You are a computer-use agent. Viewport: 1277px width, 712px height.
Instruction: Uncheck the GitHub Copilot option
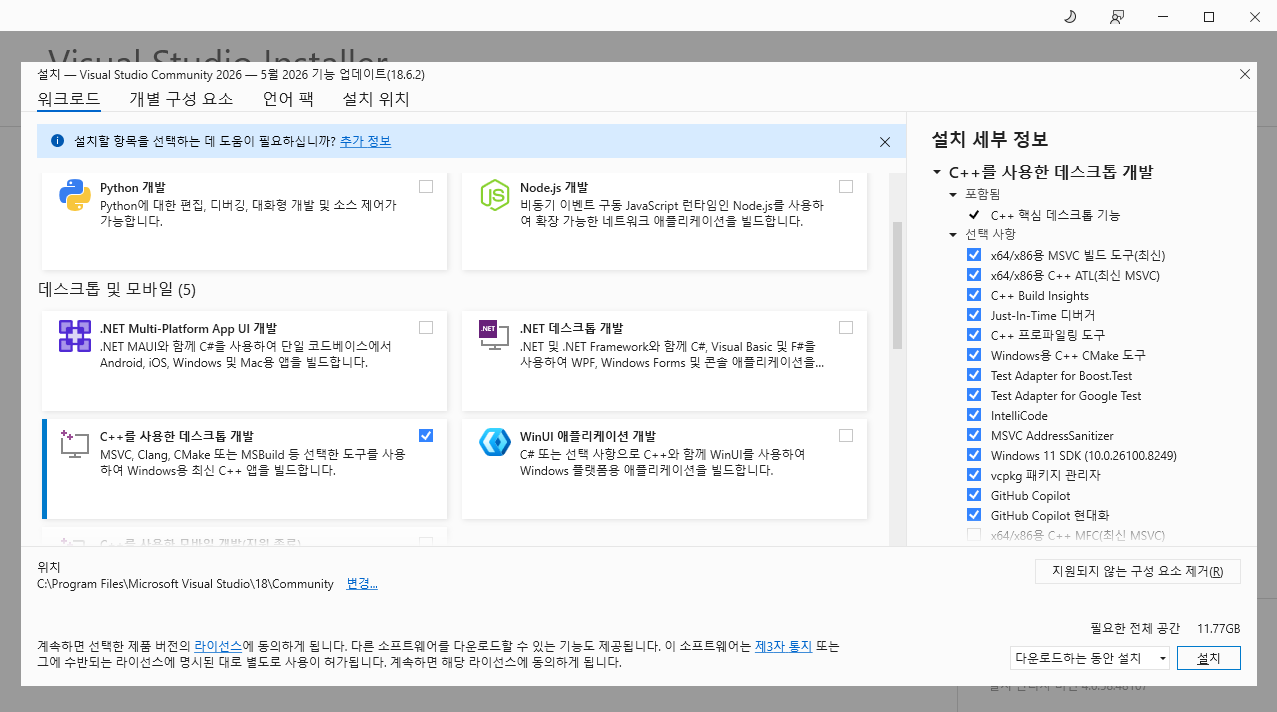(x=974, y=495)
